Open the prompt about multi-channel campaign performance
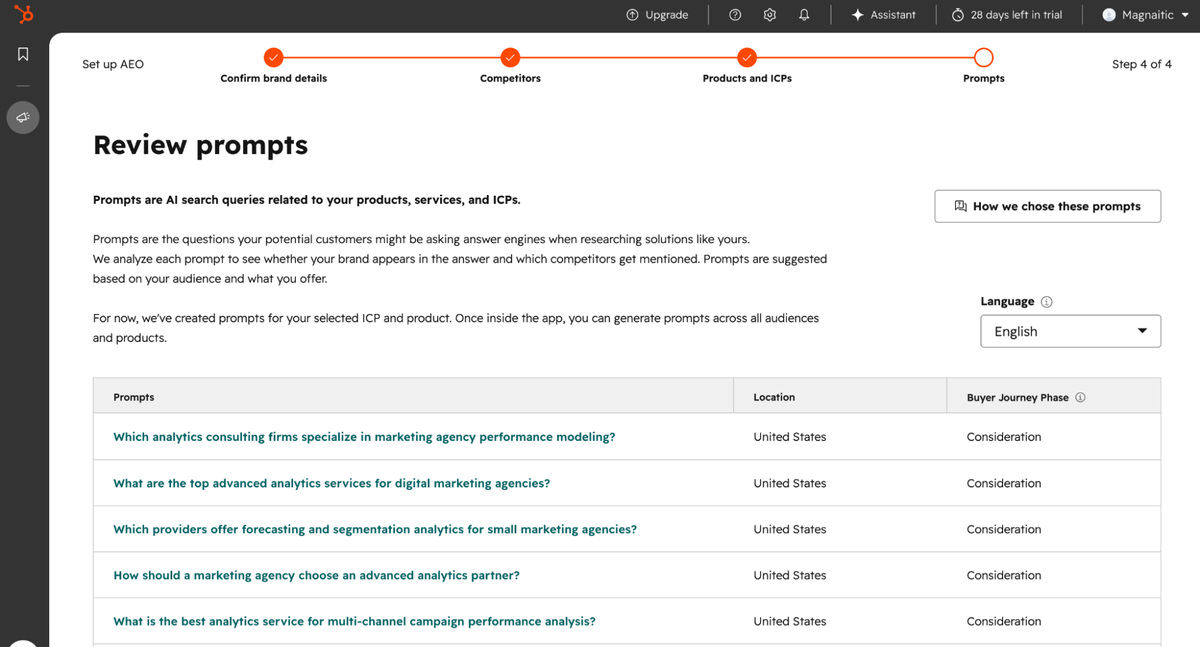This screenshot has height=647, width=1200. [354, 621]
